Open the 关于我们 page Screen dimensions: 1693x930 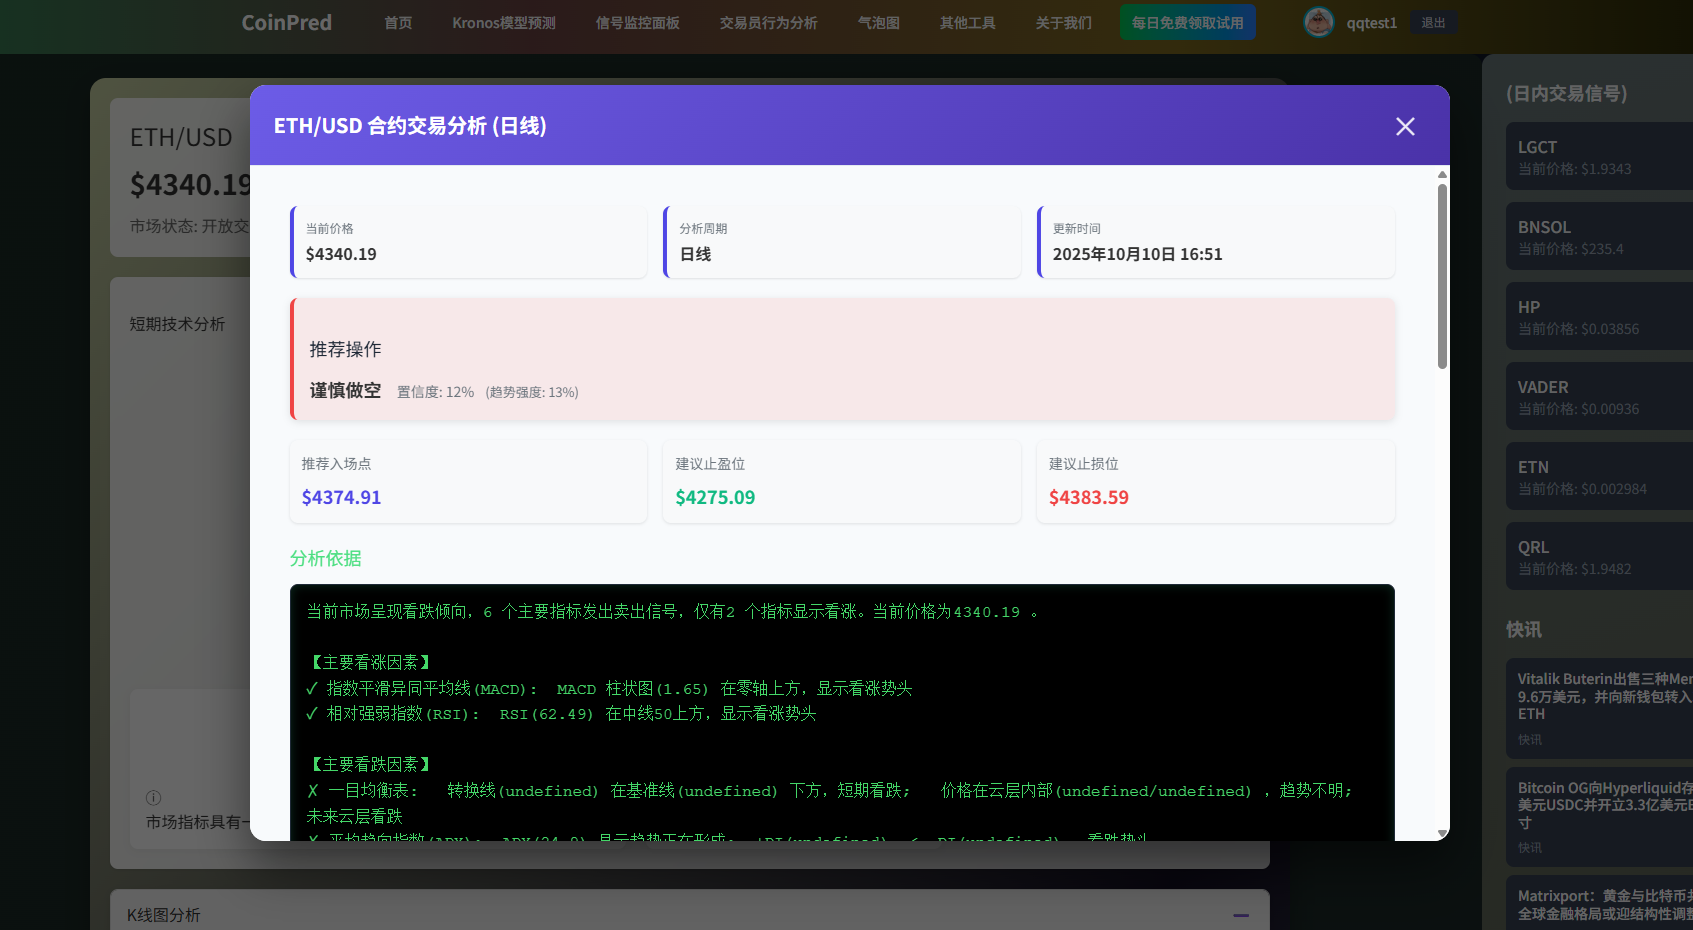(1063, 23)
